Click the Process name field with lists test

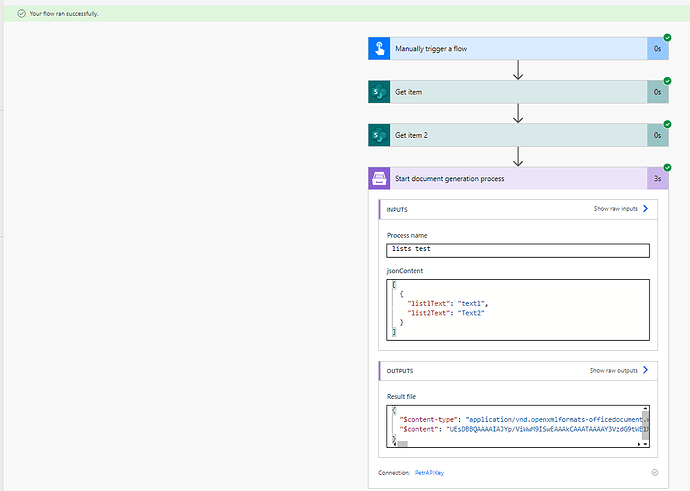(x=517, y=250)
